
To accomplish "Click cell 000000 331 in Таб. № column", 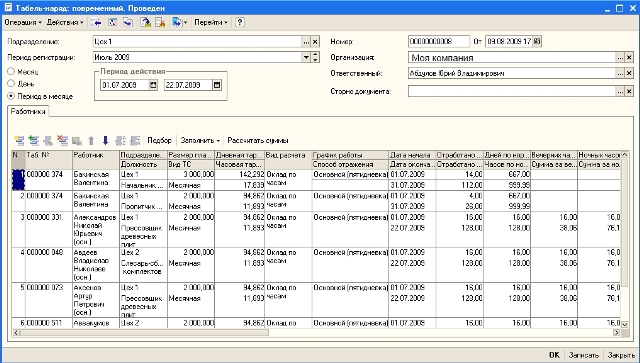I will [x=49, y=229].
